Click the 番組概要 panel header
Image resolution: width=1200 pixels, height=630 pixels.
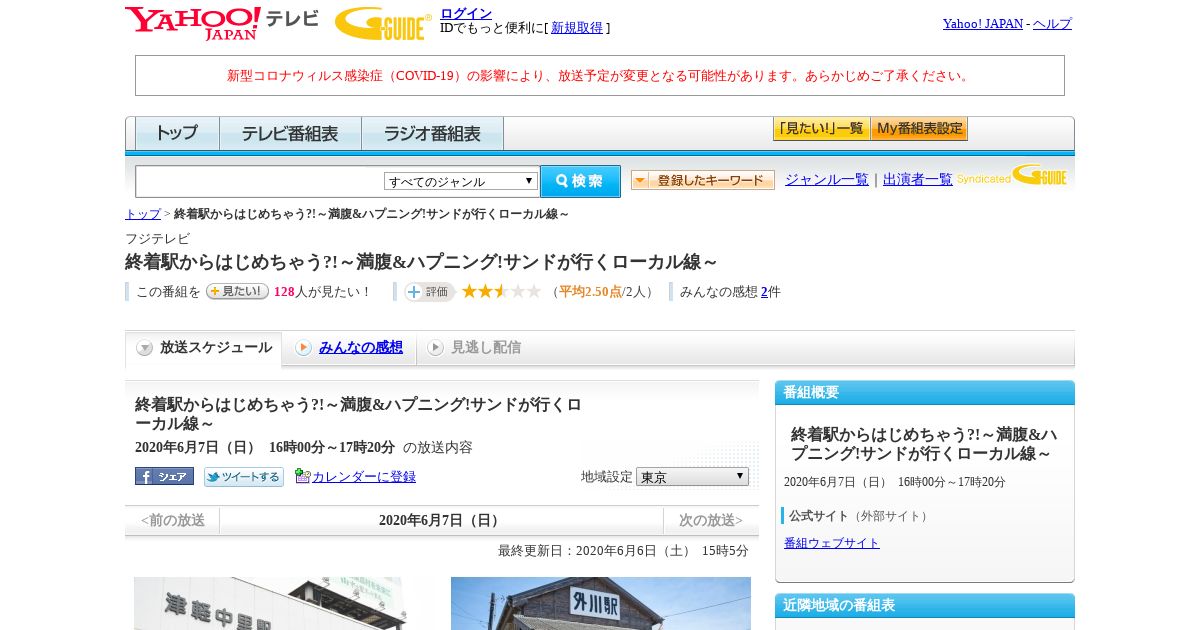[925, 392]
